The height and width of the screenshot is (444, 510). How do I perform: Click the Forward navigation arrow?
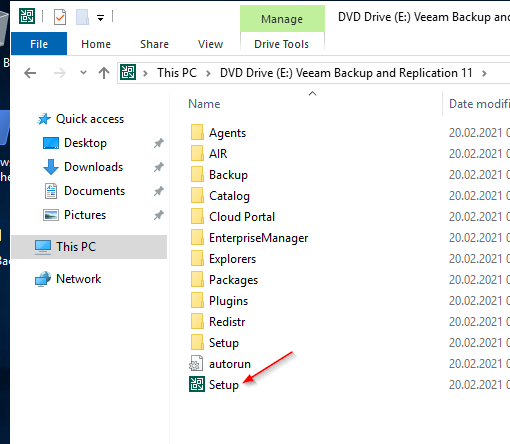click(x=60, y=73)
